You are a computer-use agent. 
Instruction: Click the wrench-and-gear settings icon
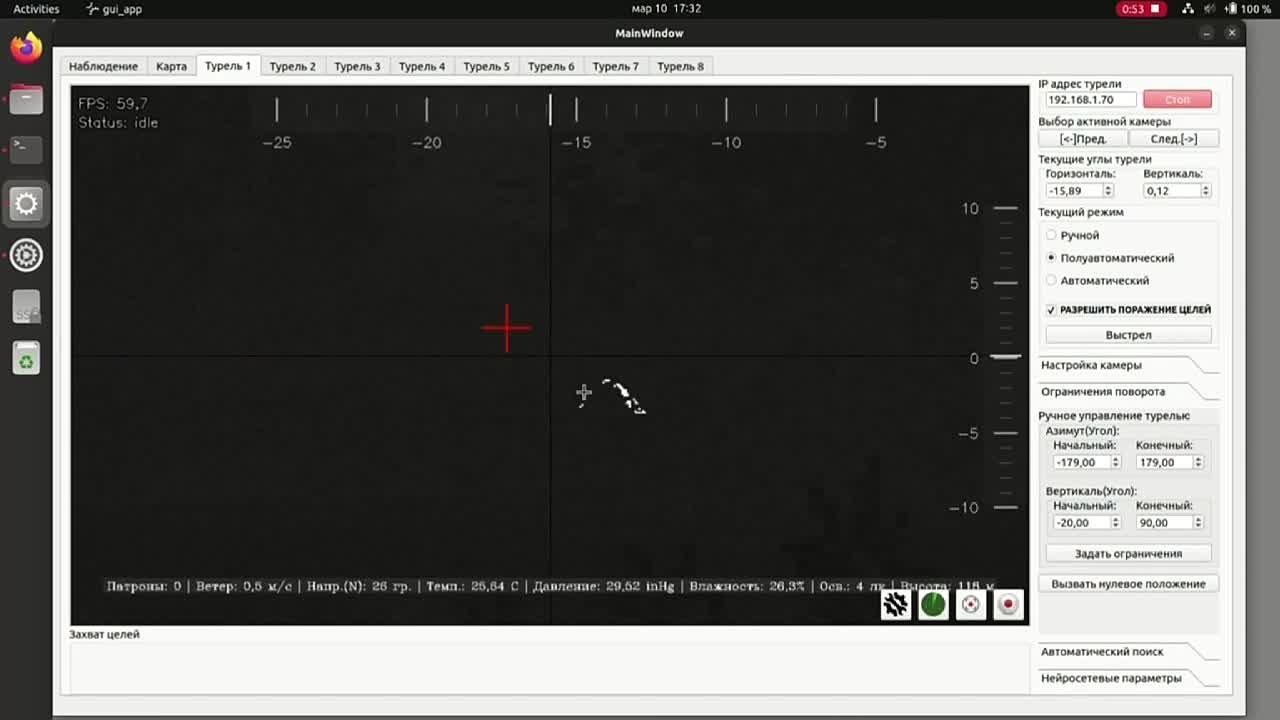(x=895, y=604)
